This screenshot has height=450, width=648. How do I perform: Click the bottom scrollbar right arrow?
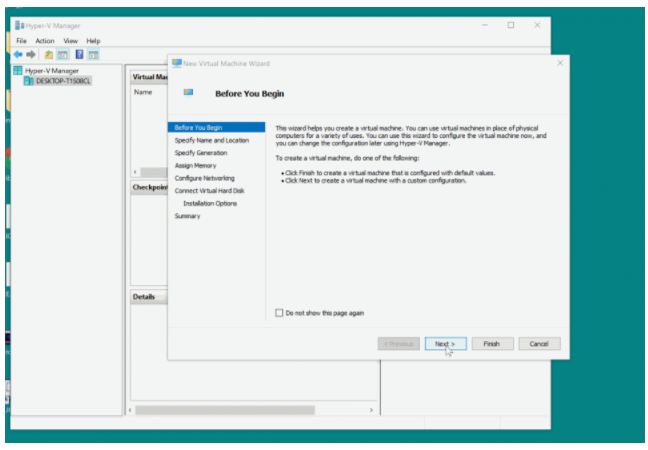371,410
